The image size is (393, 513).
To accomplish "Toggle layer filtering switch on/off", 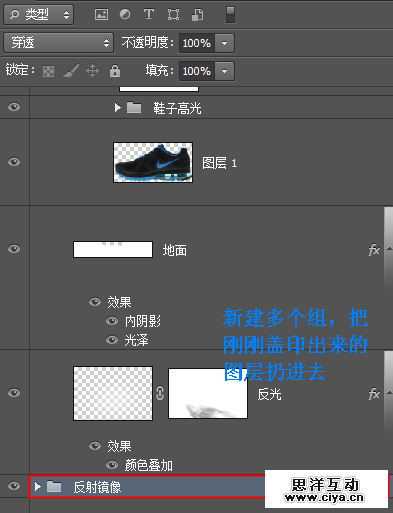I will pyautogui.click(x=230, y=15).
